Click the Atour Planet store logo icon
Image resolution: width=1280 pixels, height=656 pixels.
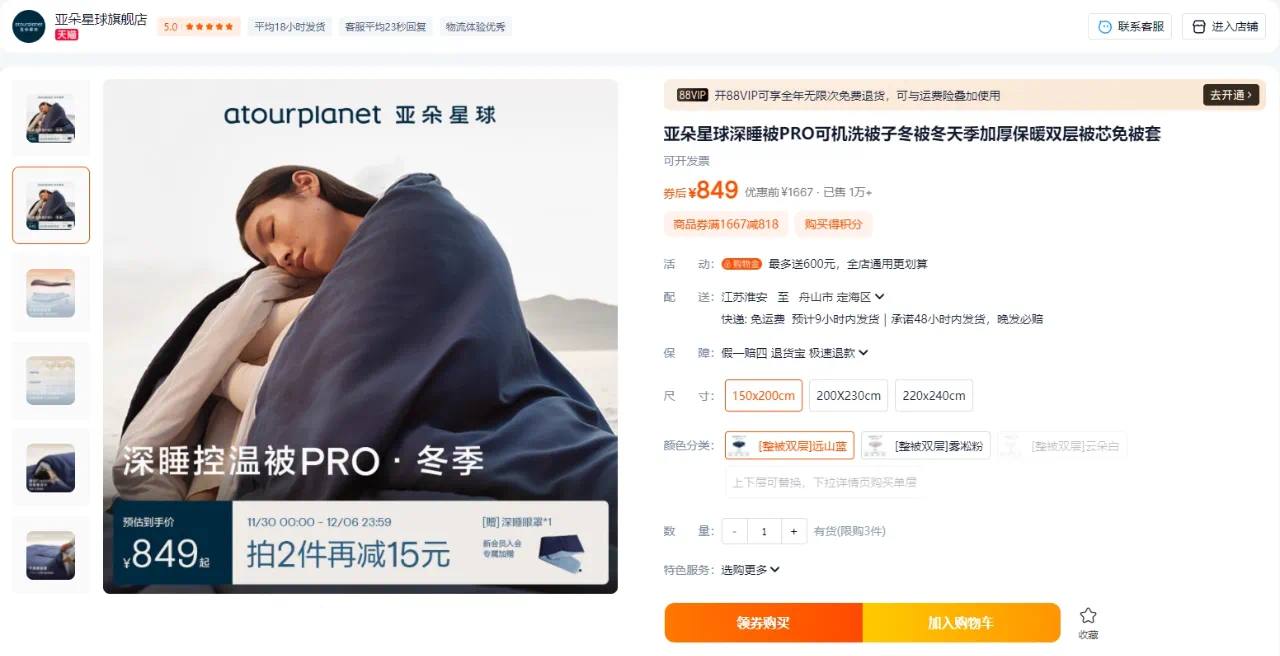click(x=28, y=26)
